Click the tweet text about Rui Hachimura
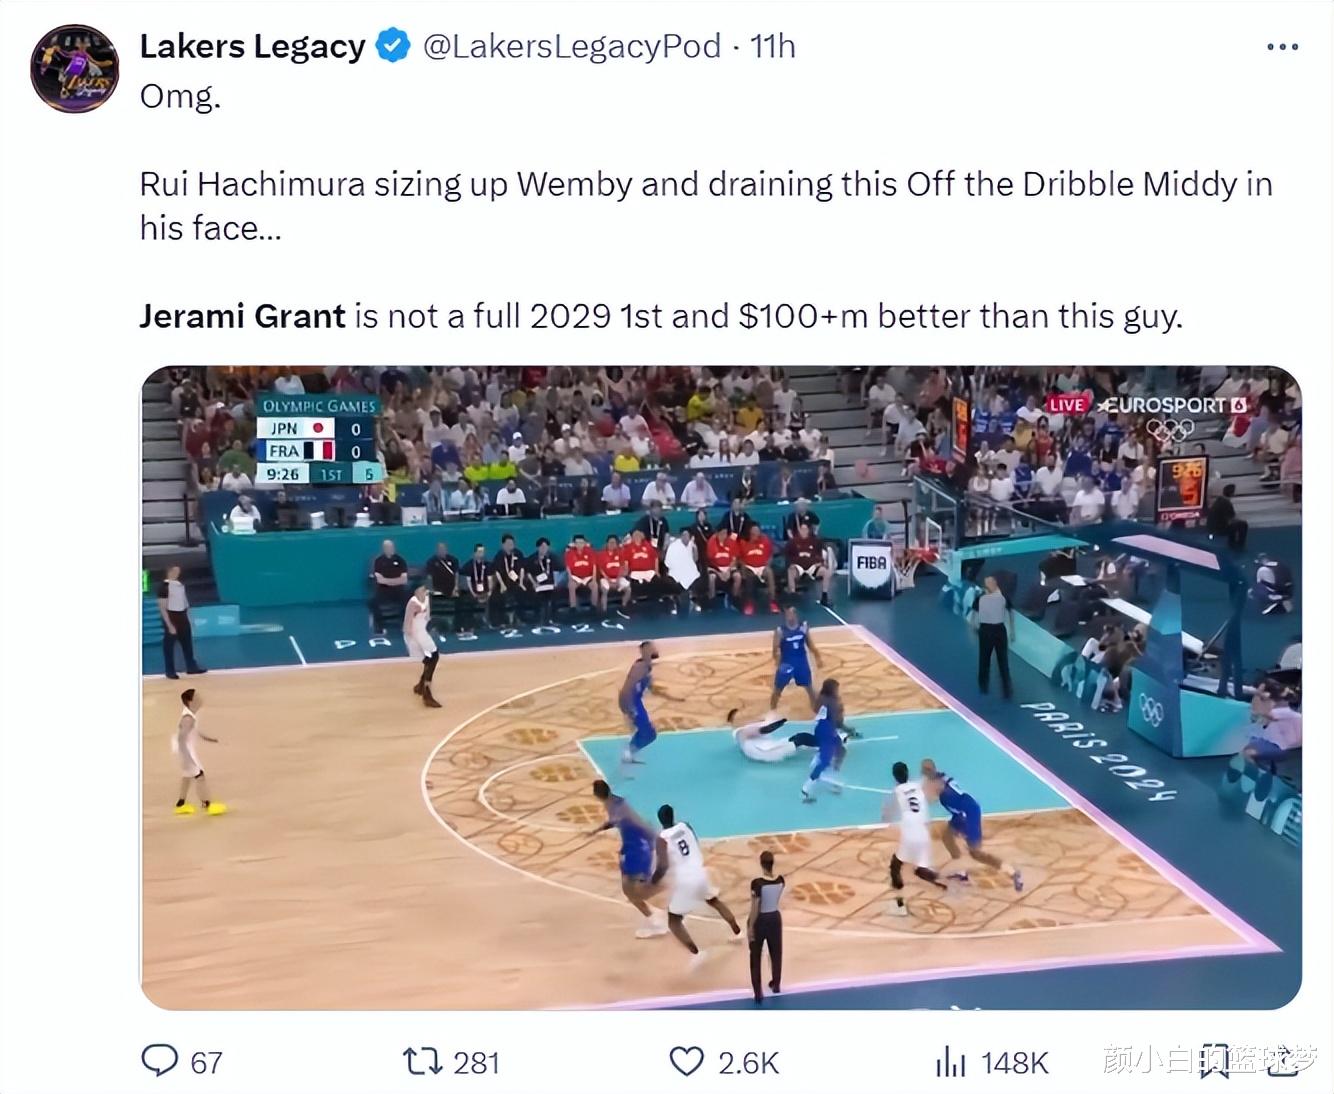Screen dimensions: 1334x1094 705,206
